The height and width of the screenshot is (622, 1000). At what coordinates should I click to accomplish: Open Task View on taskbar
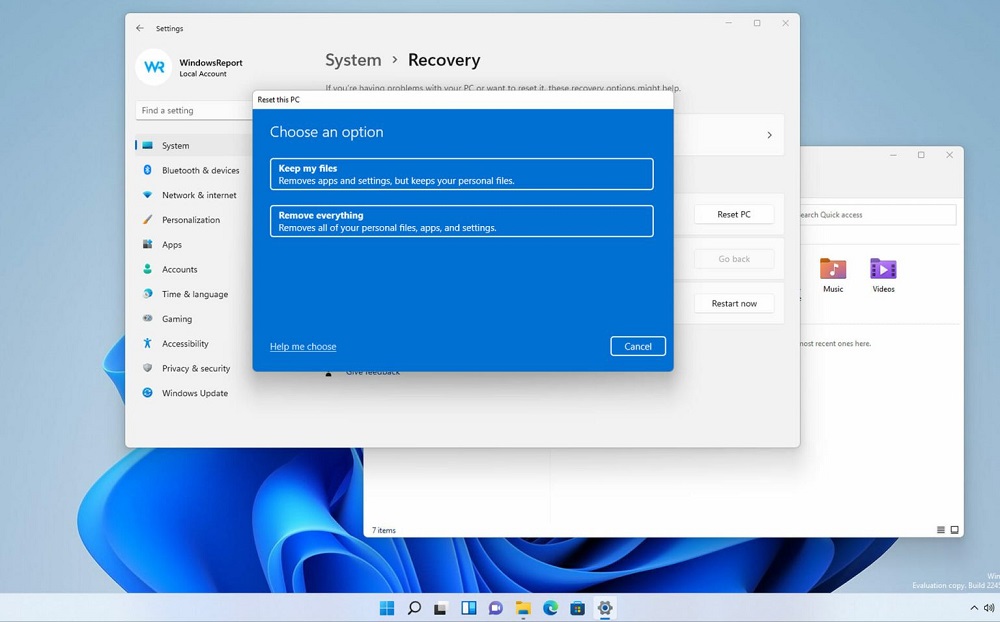tap(441, 608)
